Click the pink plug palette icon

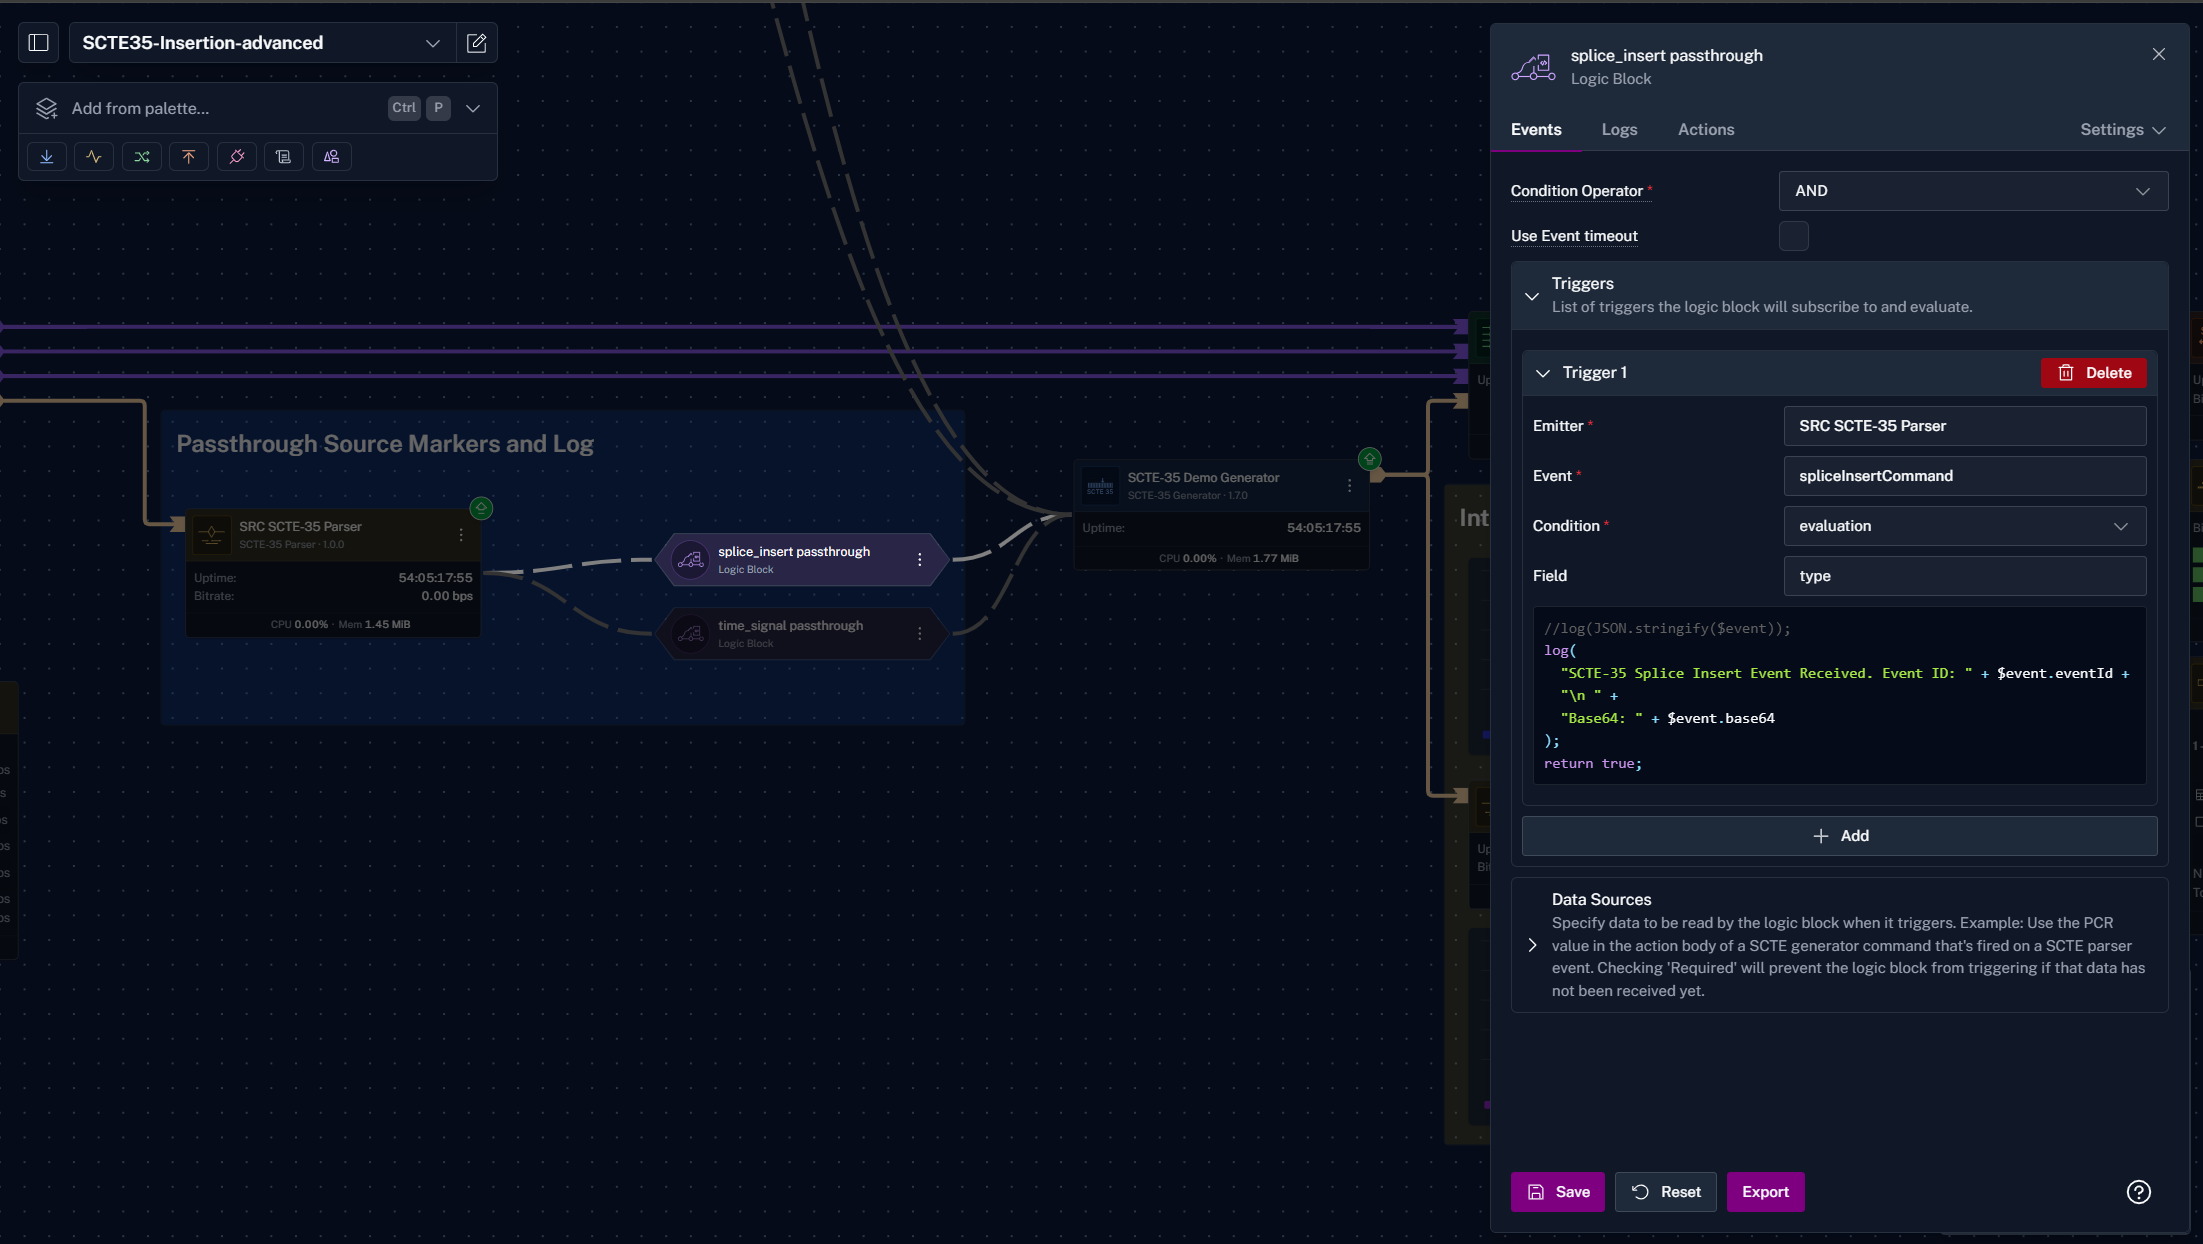point(237,157)
